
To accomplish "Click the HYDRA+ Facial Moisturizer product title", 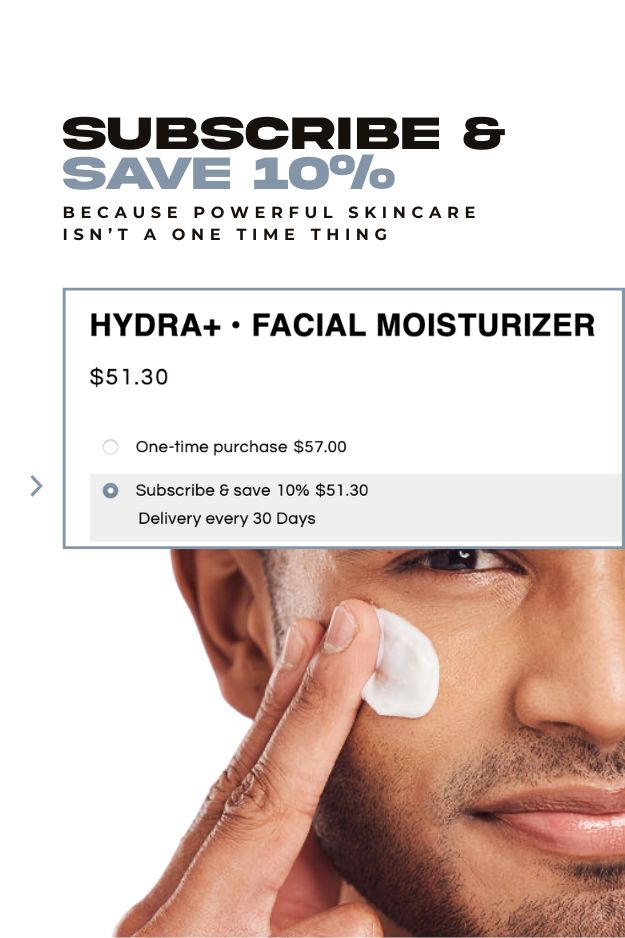I will 342,325.
